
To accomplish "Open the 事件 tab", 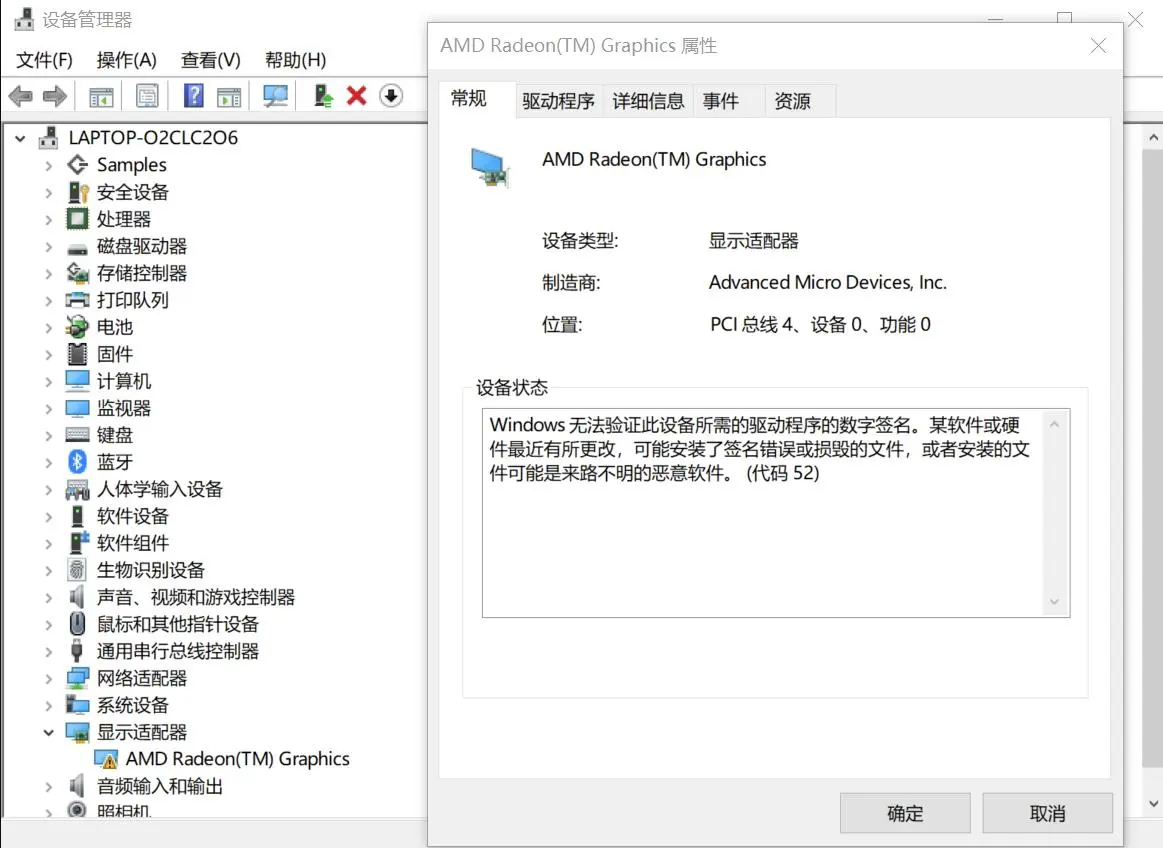I will (x=720, y=101).
